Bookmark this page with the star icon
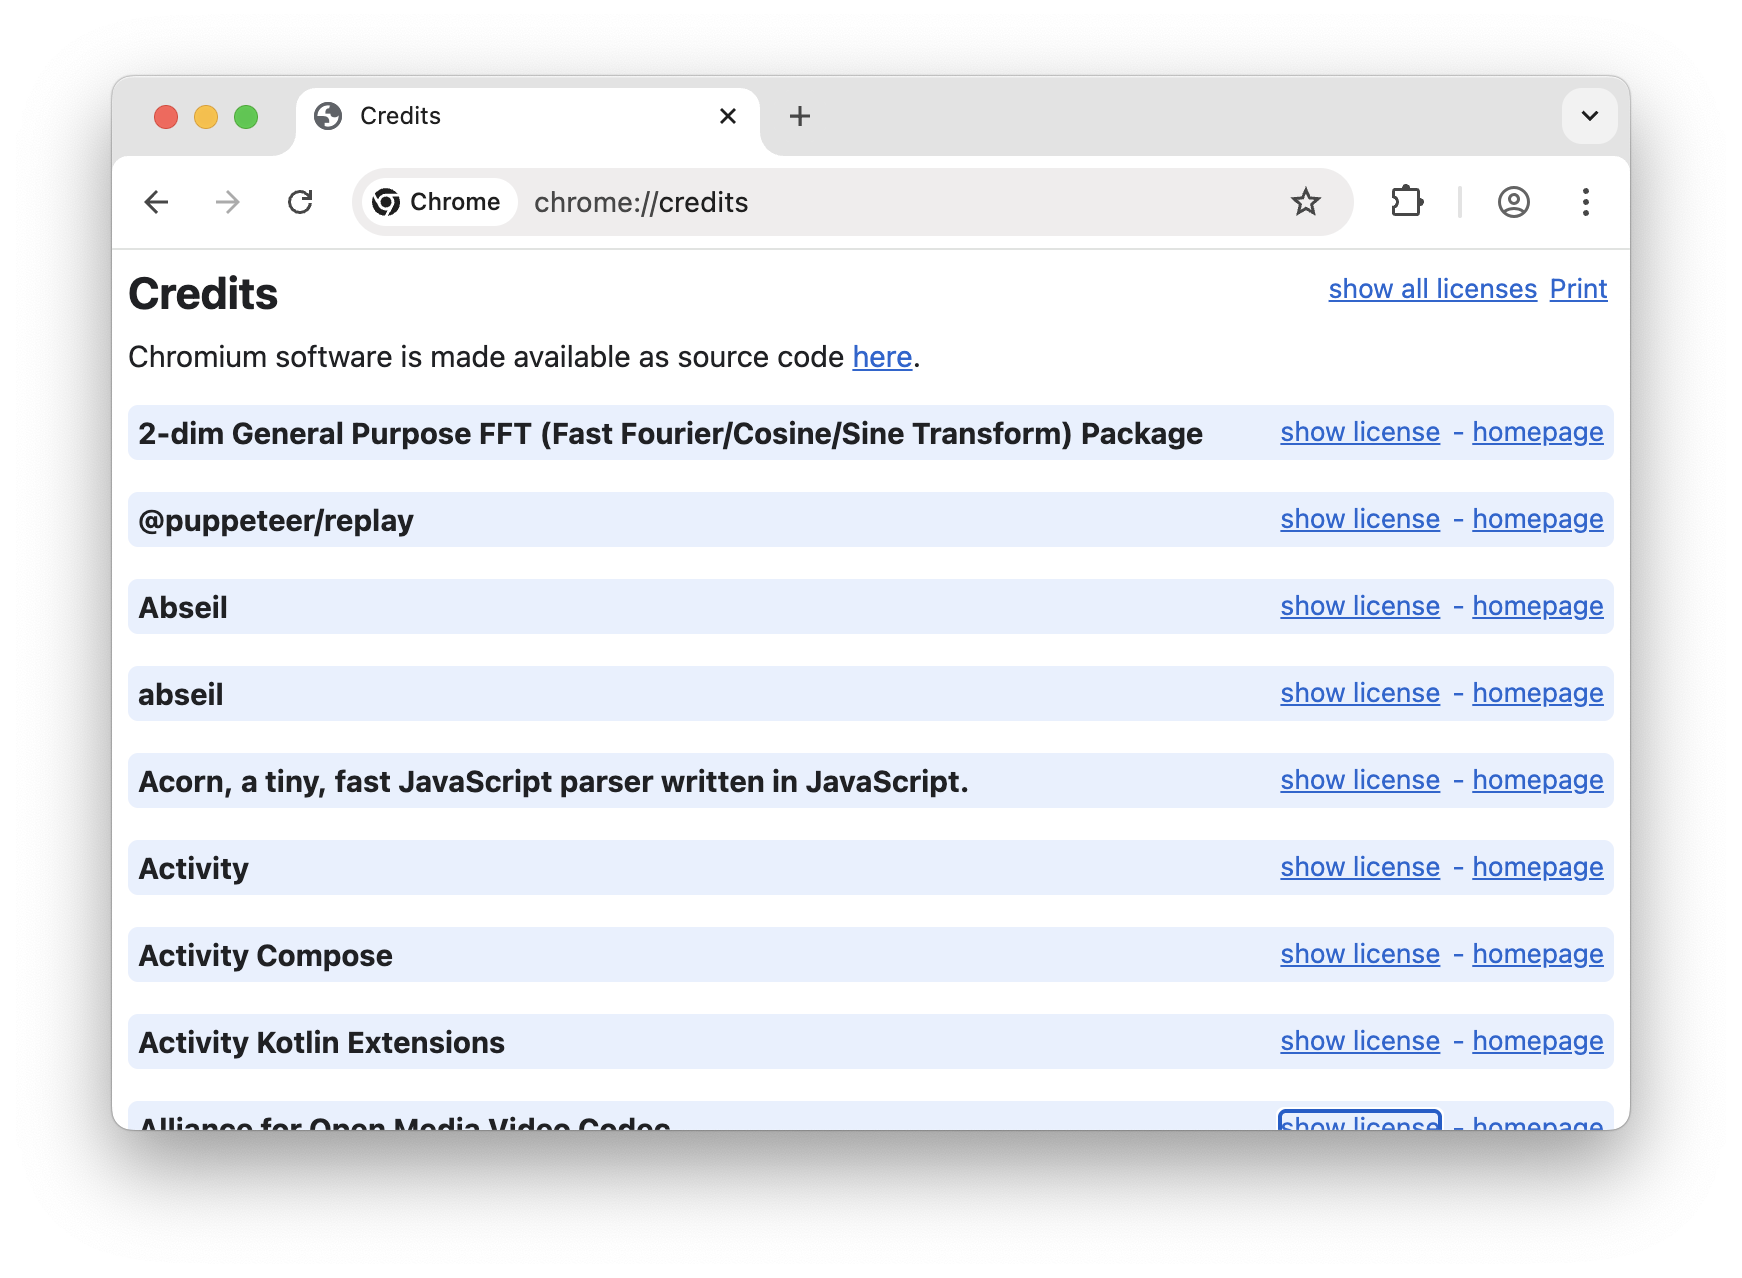 pos(1306,202)
